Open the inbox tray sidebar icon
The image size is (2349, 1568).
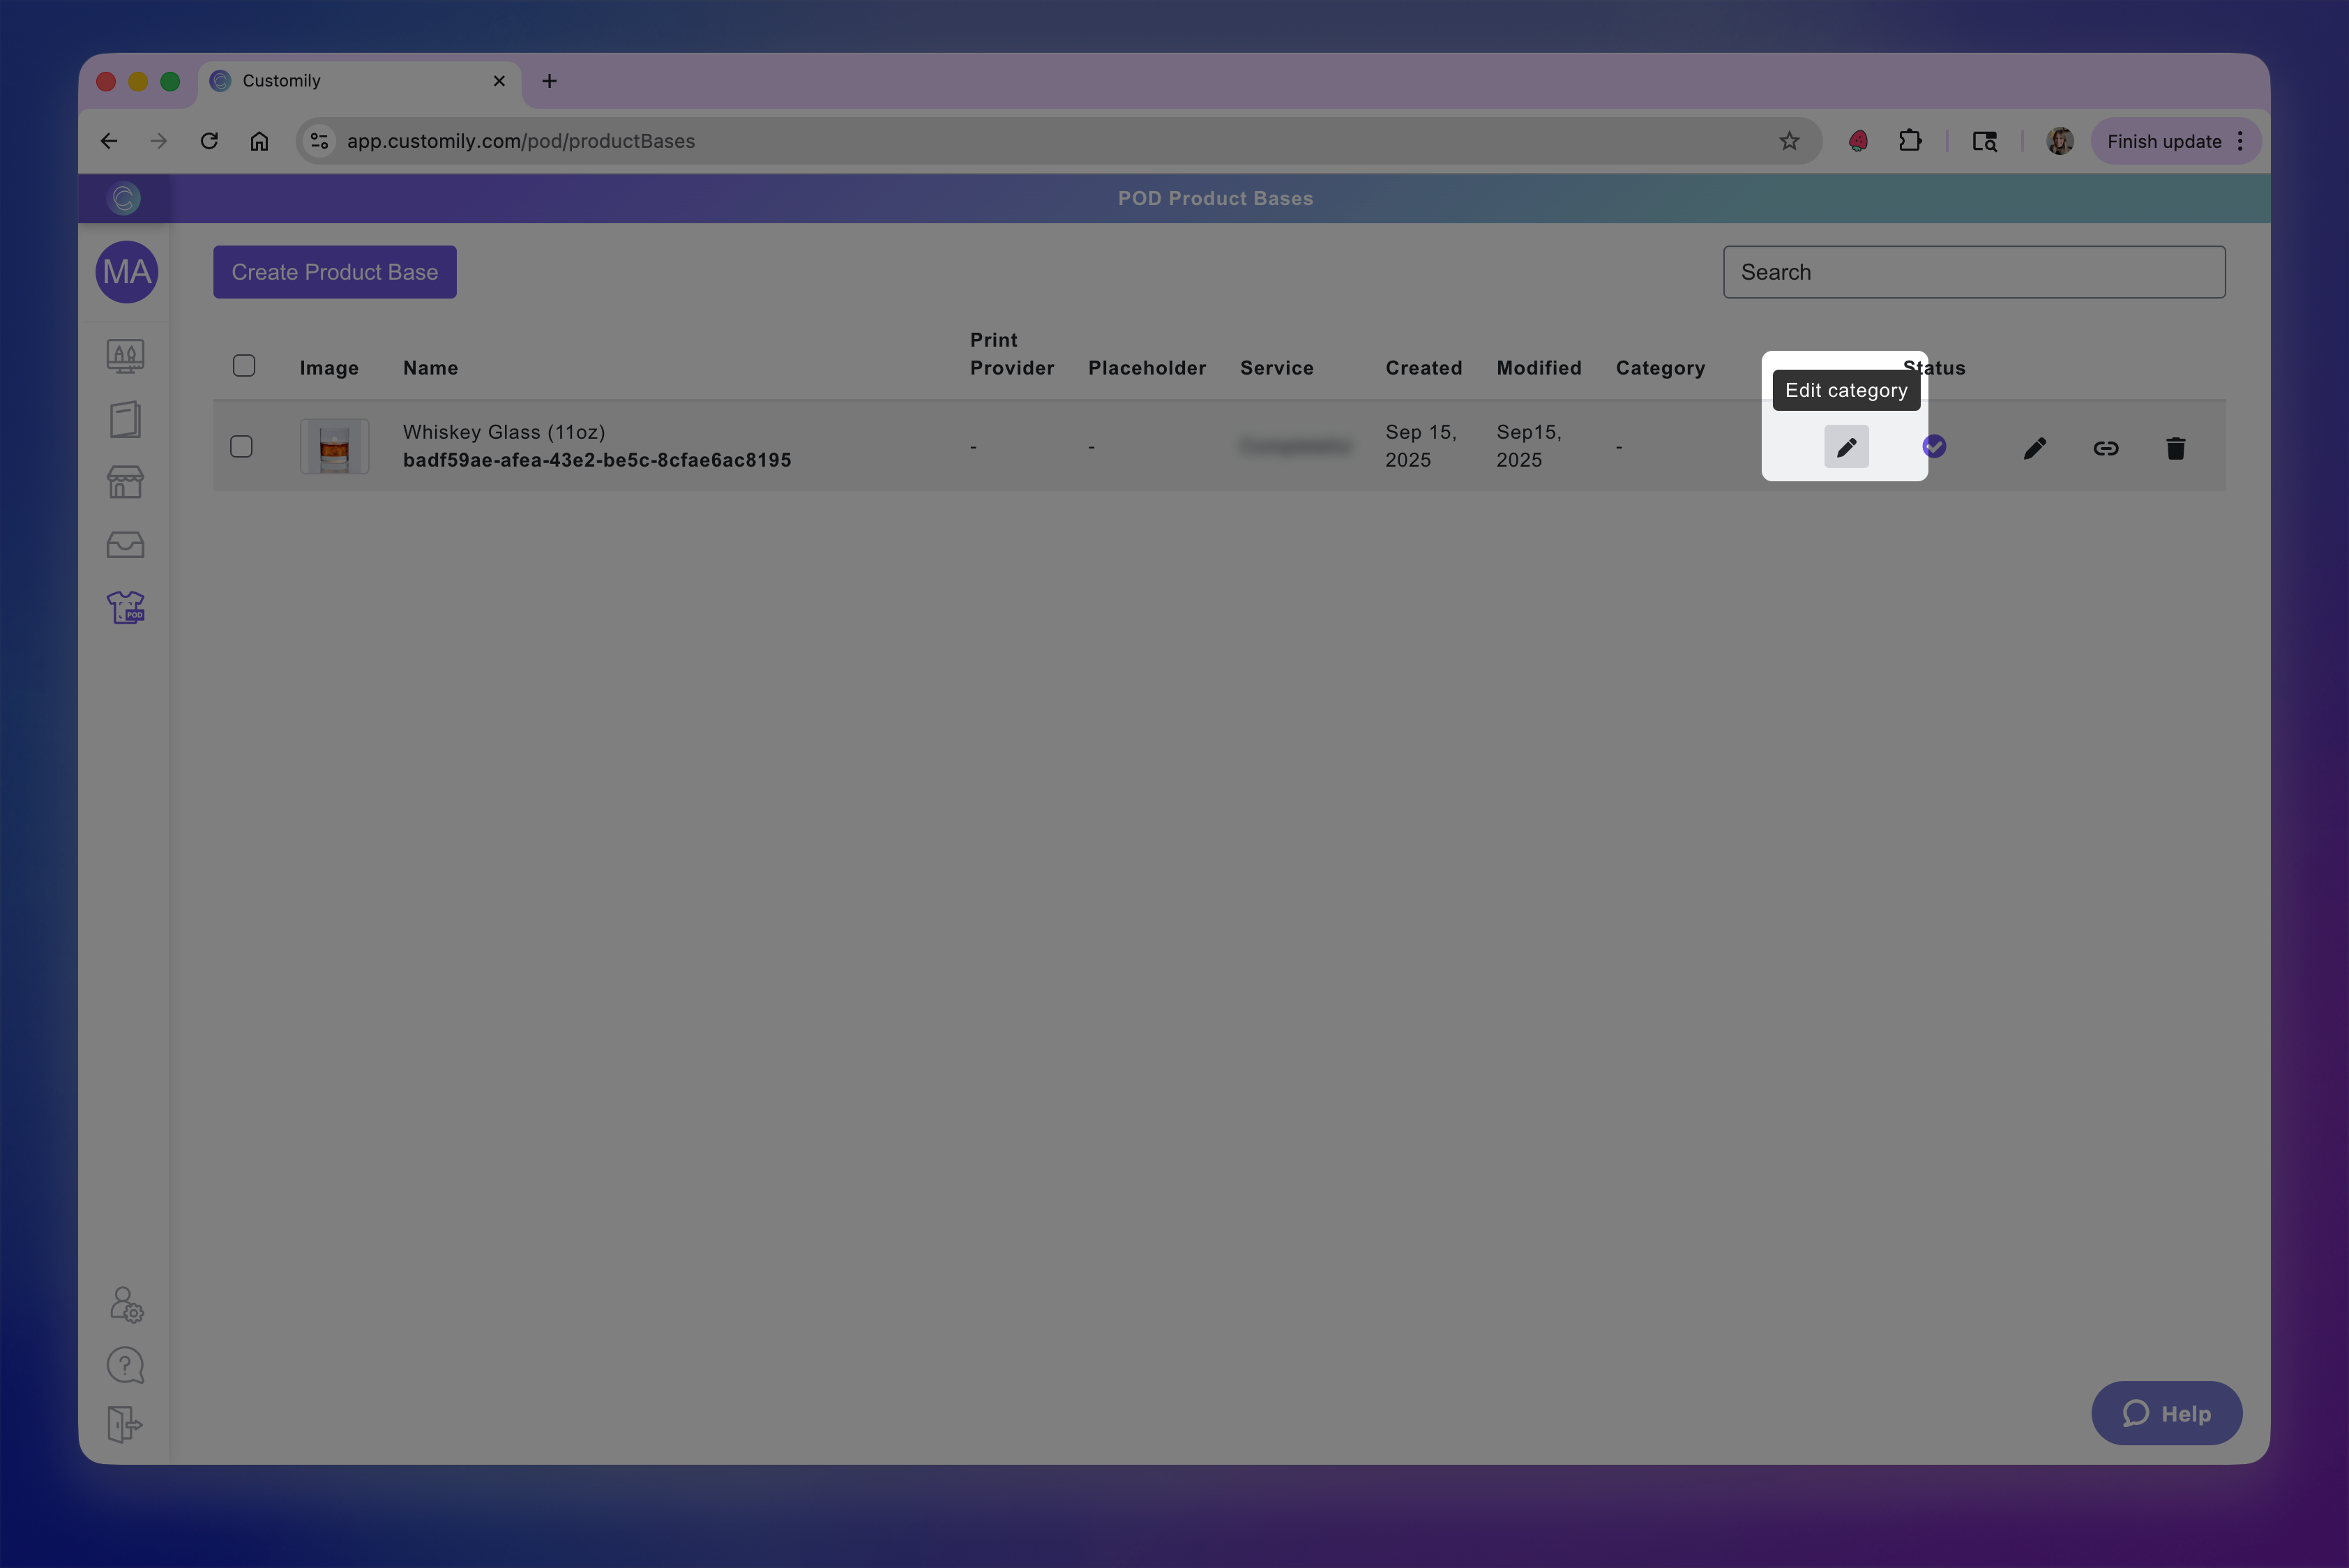click(126, 545)
